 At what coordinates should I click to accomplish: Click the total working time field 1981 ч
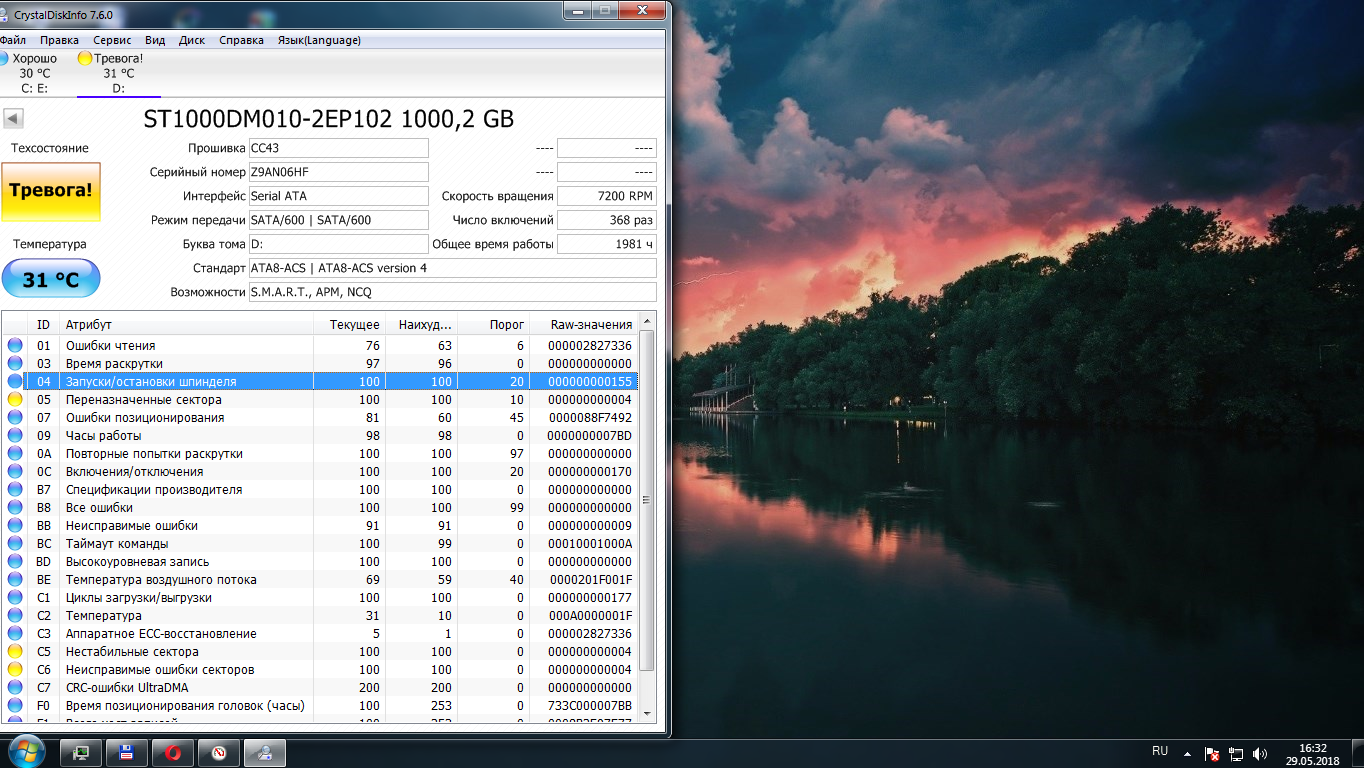[x=607, y=244]
